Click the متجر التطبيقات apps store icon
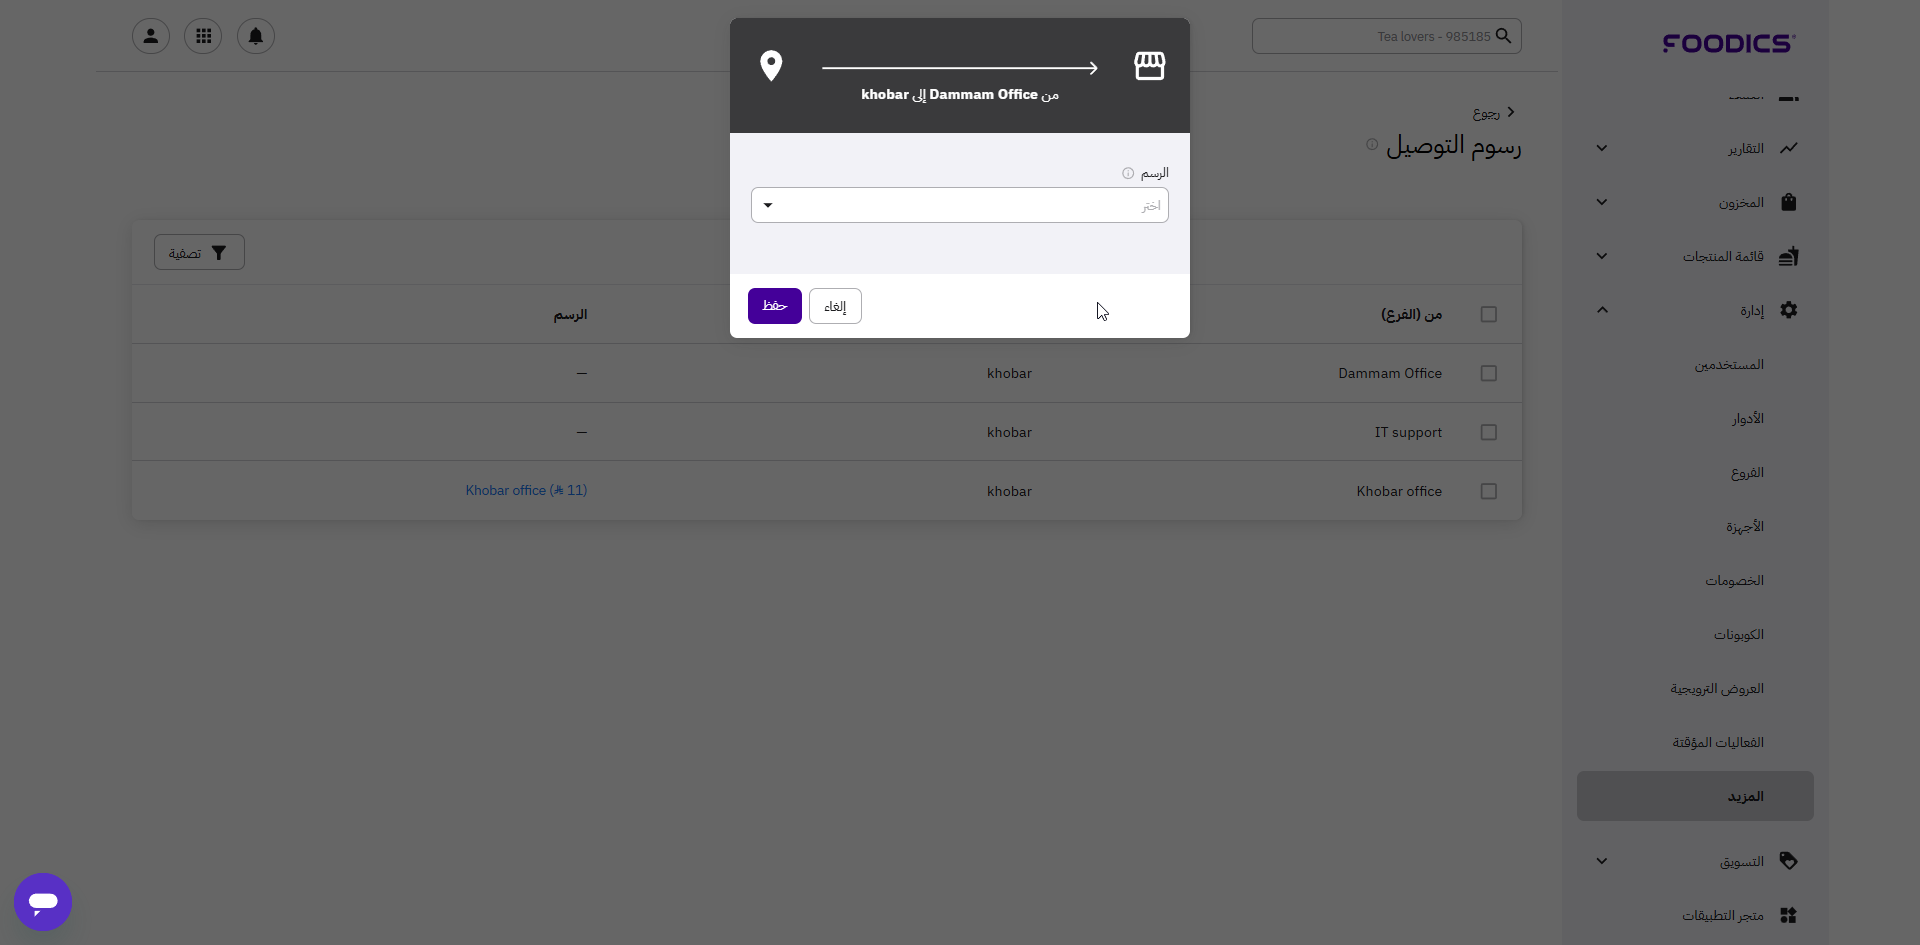The height and width of the screenshot is (945, 1920). pyautogui.click(x=1789, y=915)
